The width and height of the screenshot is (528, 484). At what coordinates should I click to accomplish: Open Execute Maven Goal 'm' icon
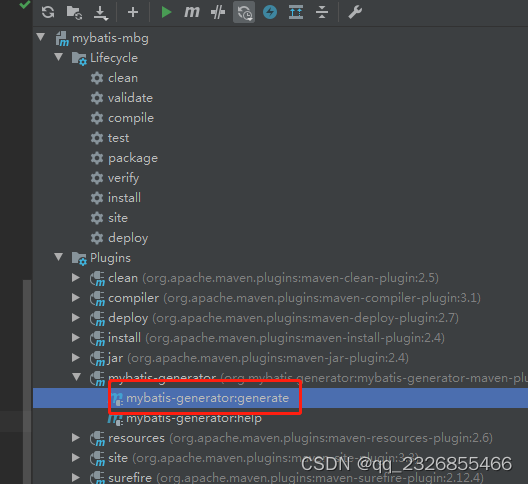[192, 12]
